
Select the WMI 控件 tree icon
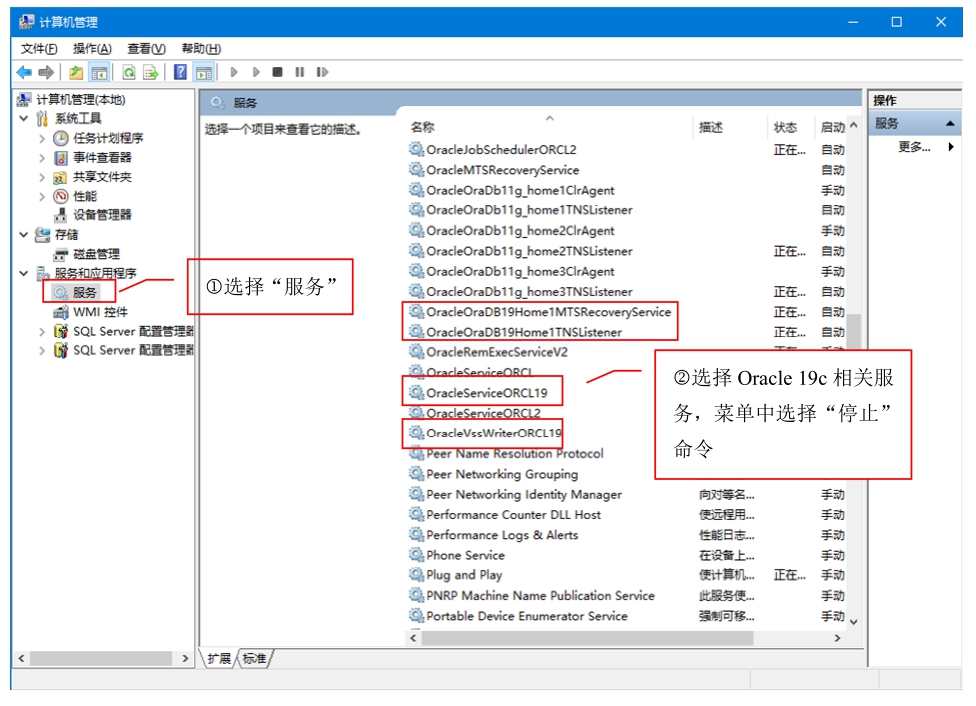(x=60, y=312)
